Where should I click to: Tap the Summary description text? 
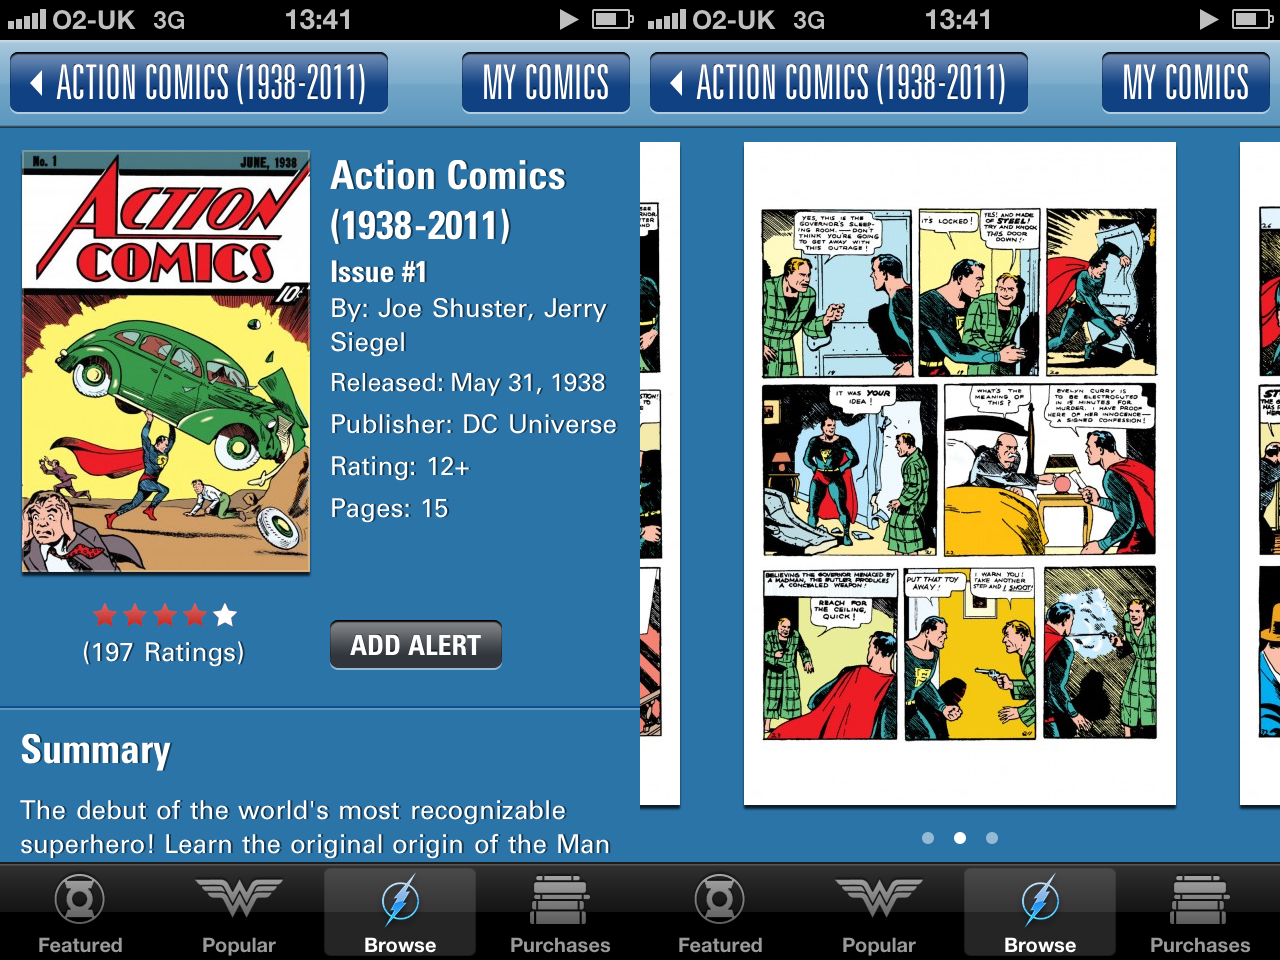315,827
